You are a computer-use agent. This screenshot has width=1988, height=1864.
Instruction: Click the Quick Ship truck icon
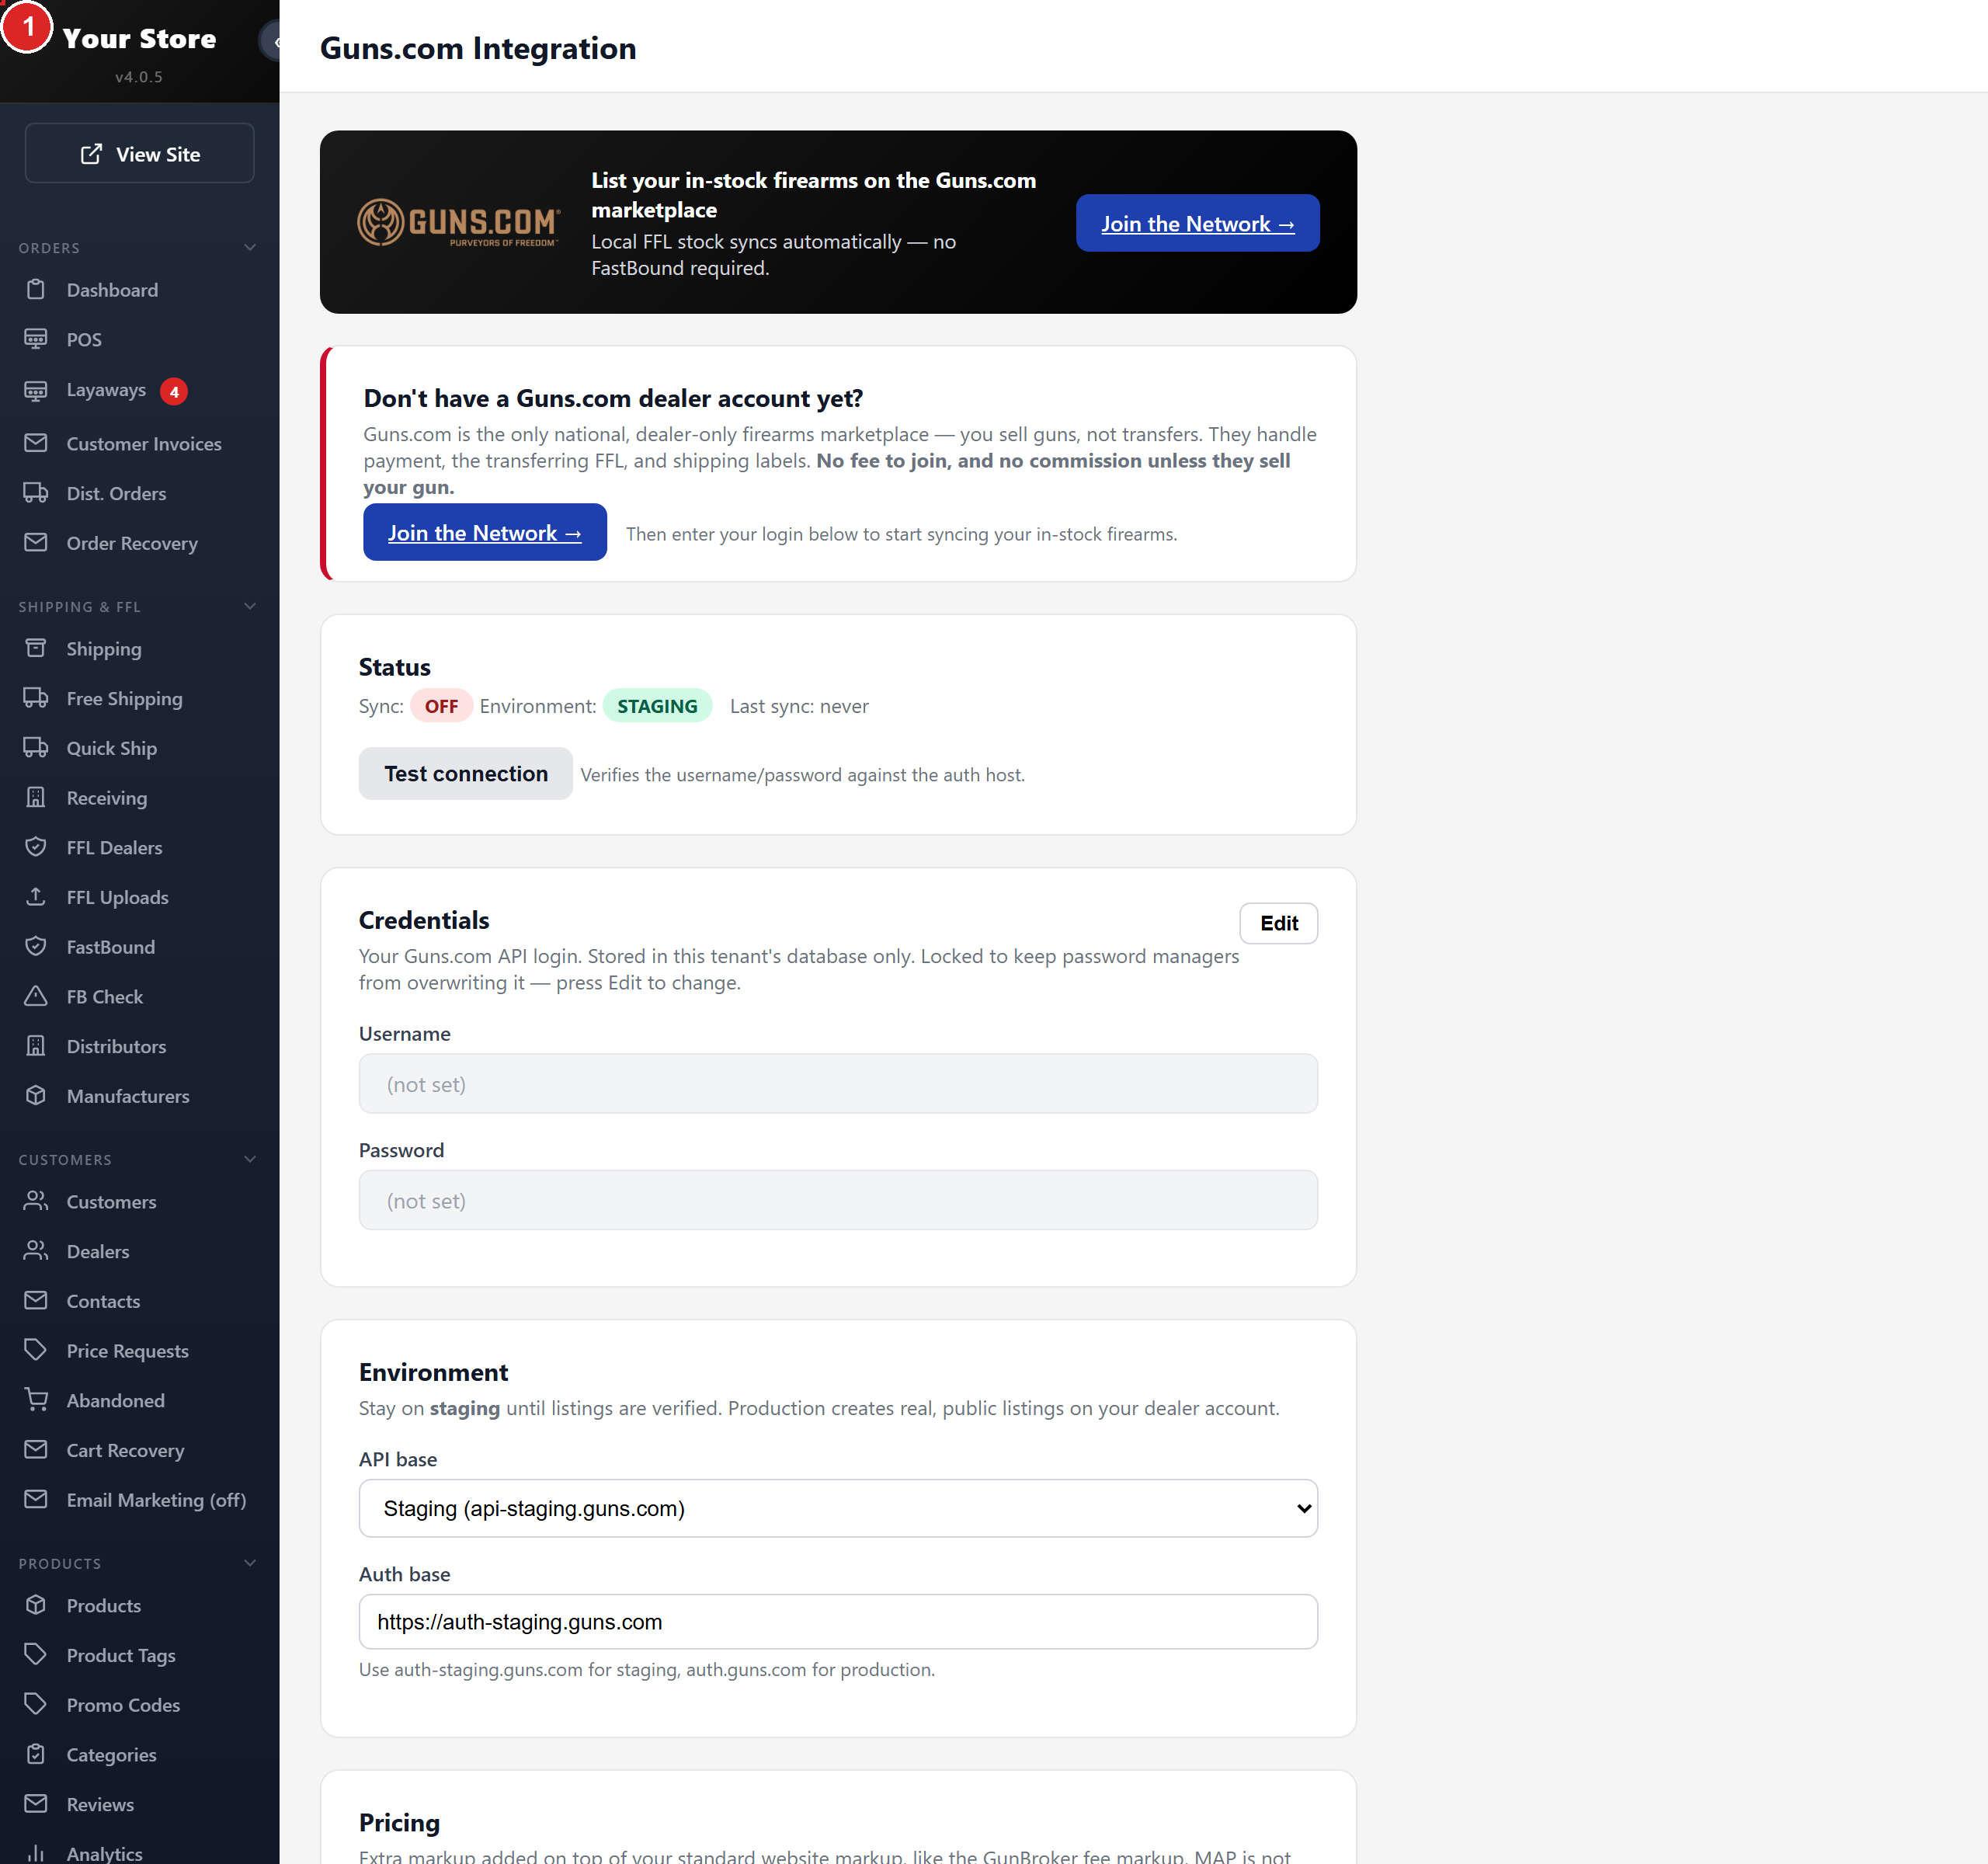(36, 748)
